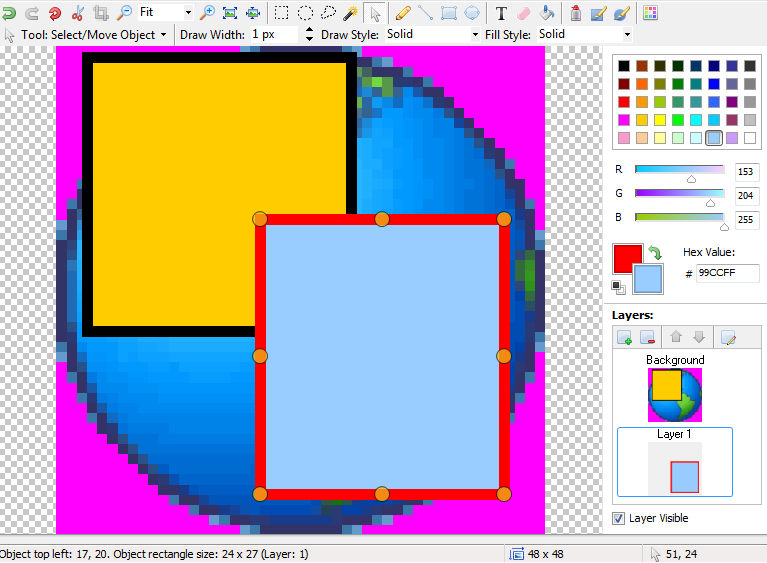Click the R value field showing 153

746,172
